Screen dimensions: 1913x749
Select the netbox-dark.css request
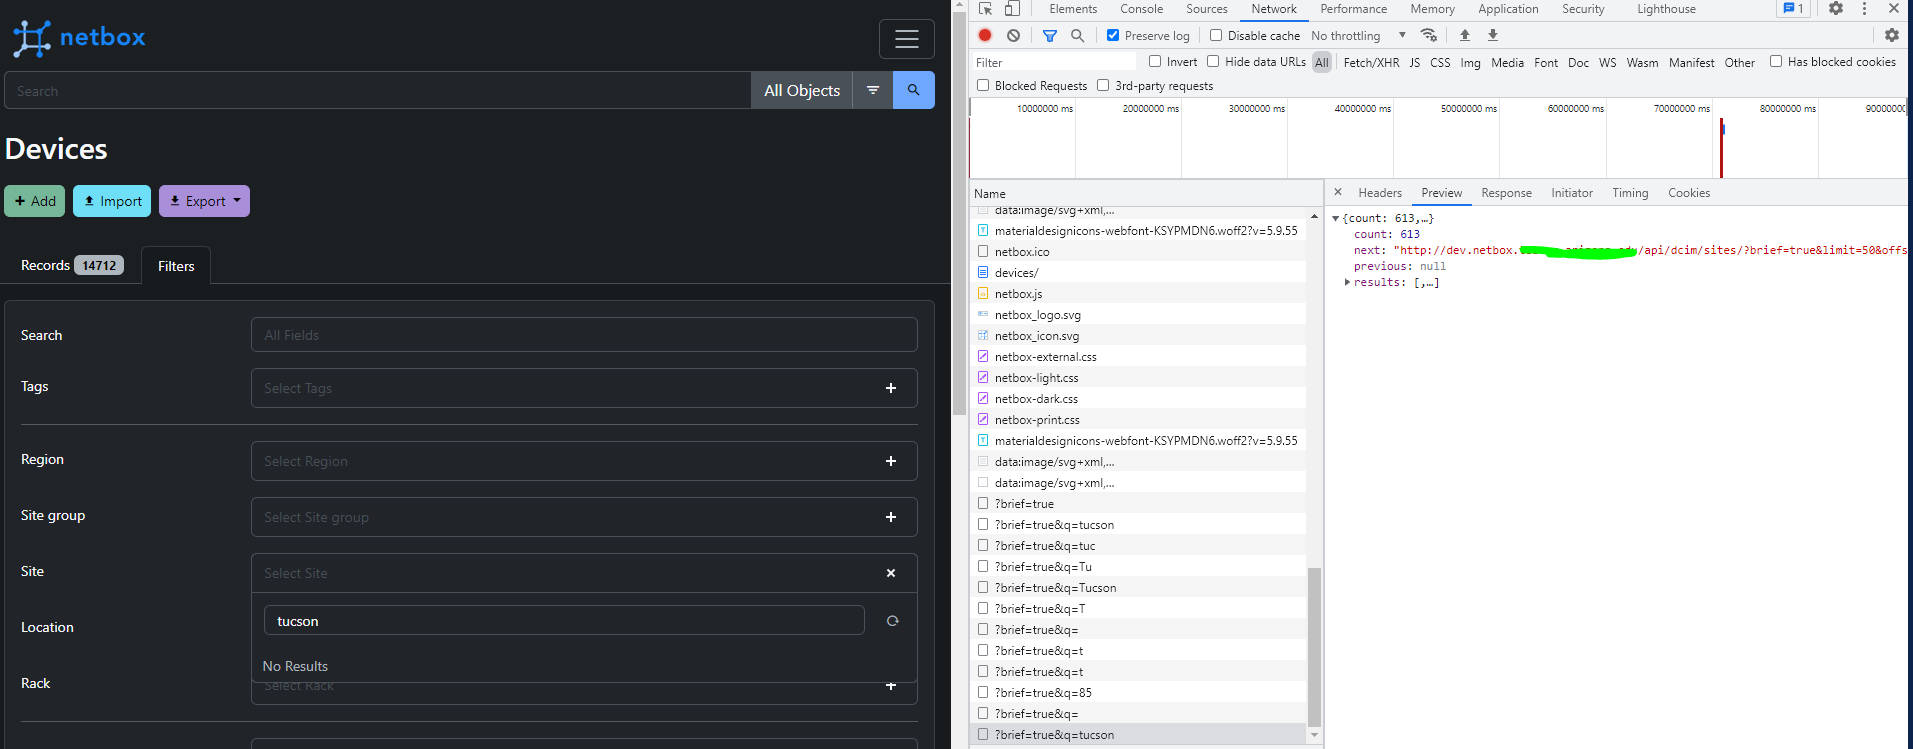point(1138,398)
